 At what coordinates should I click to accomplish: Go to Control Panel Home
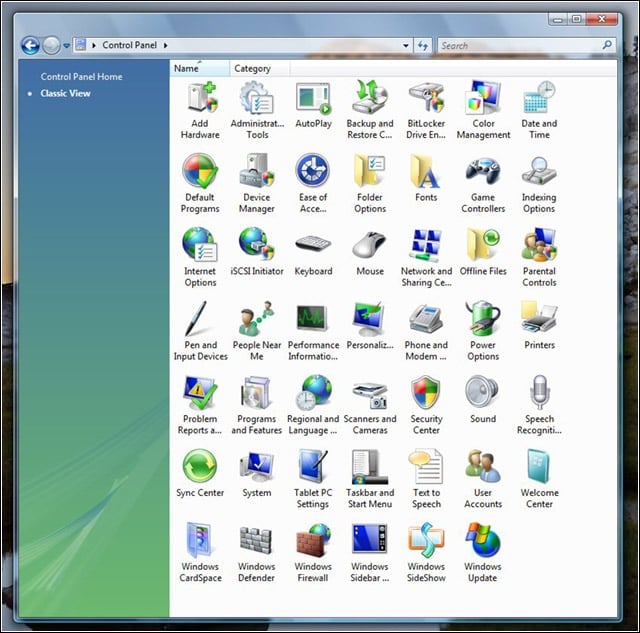81,77
